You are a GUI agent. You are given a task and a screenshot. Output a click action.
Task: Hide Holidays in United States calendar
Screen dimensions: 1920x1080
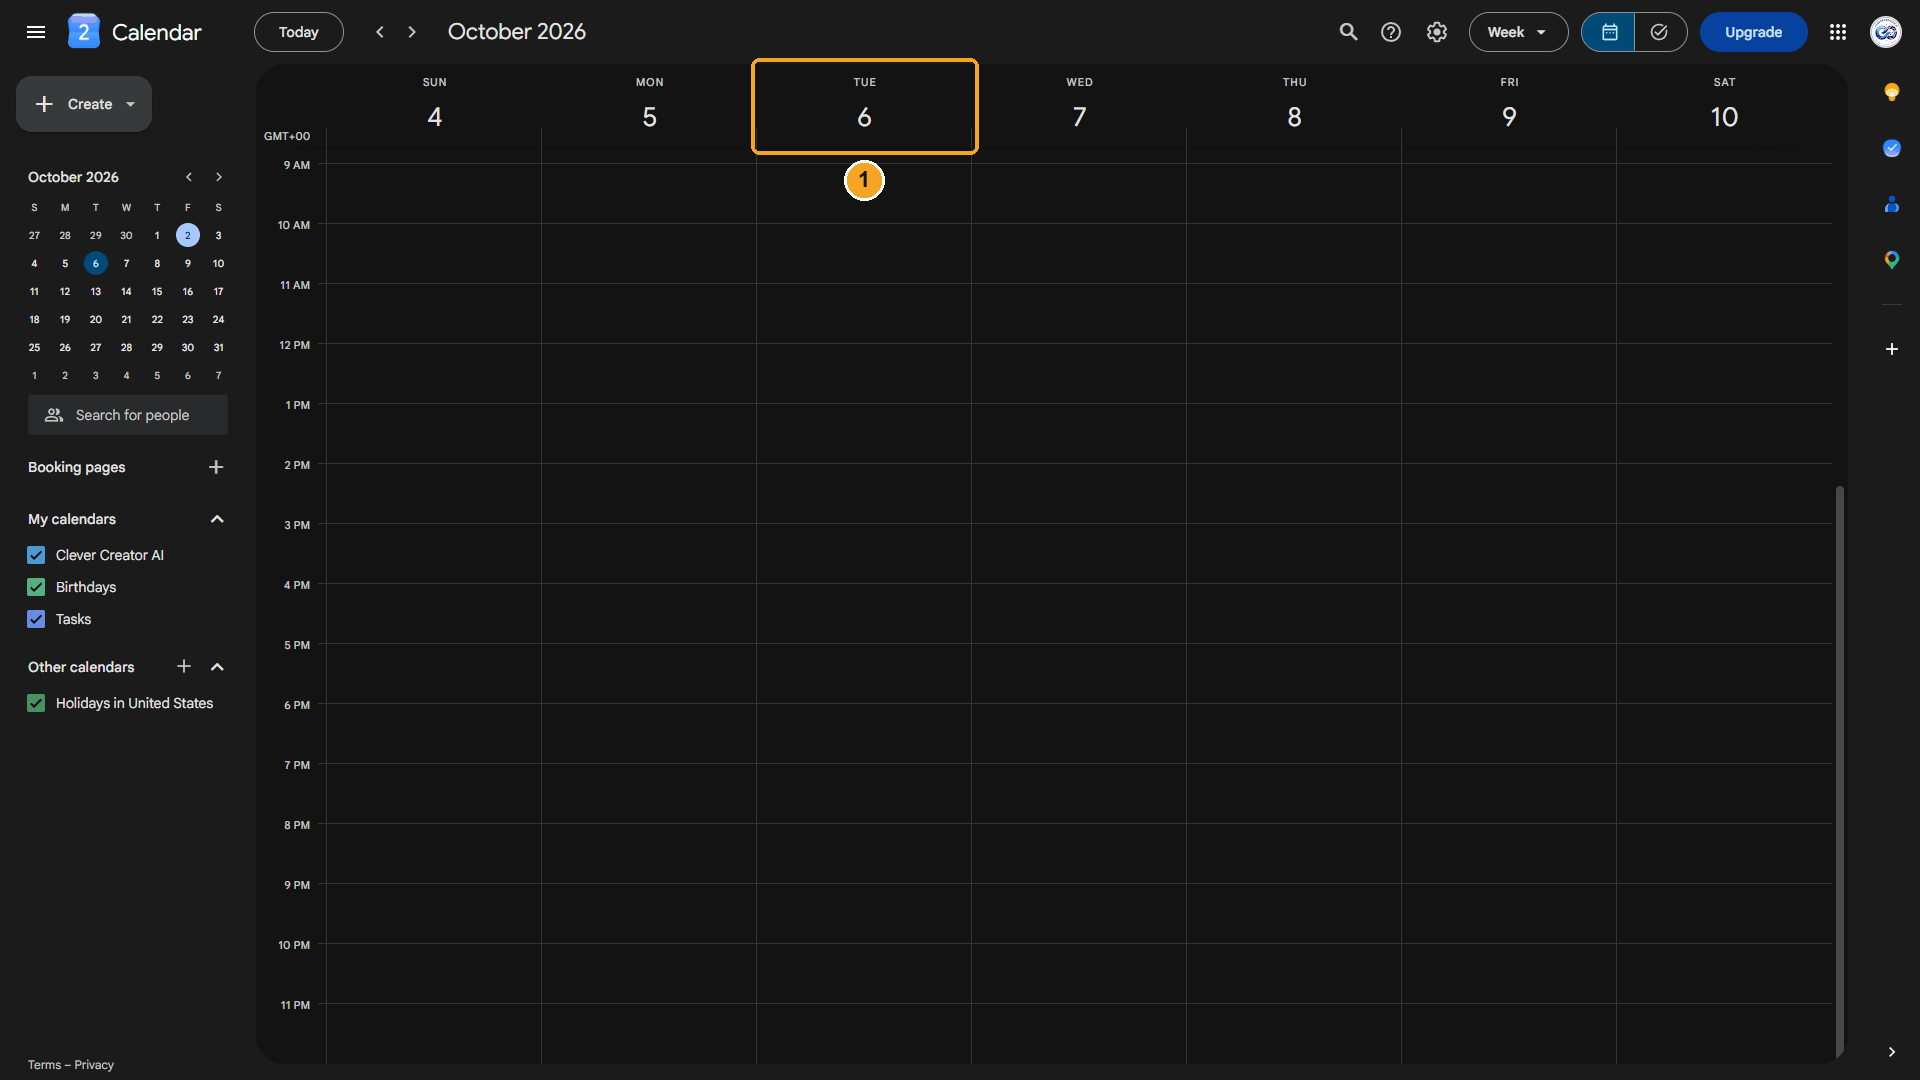[36, 703]
